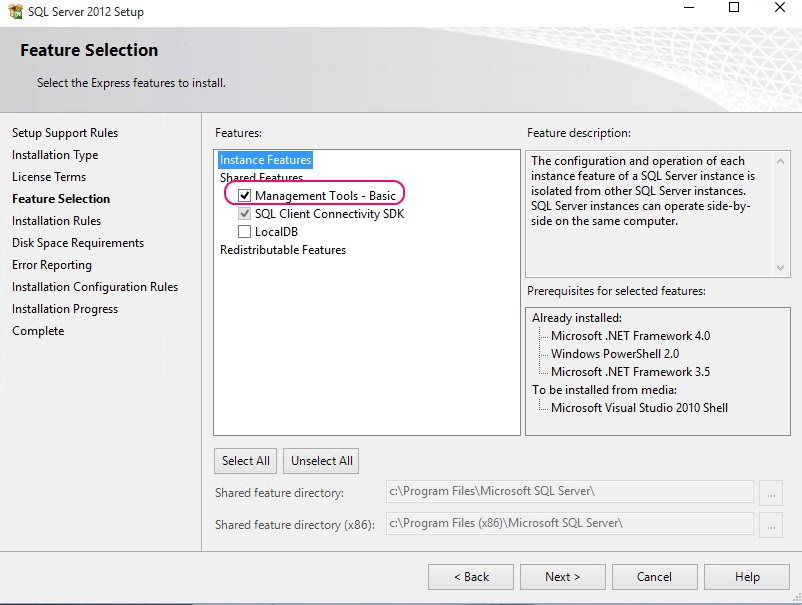
Task: Open the Disk Space Requirements step
Action: [78, 243]
